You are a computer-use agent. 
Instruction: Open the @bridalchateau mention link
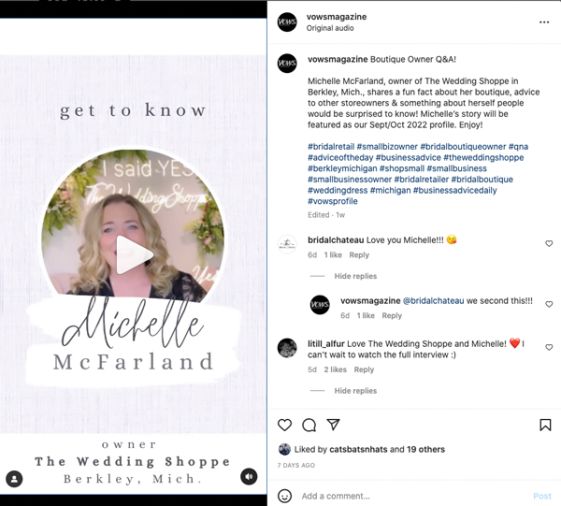pos(433,301)
